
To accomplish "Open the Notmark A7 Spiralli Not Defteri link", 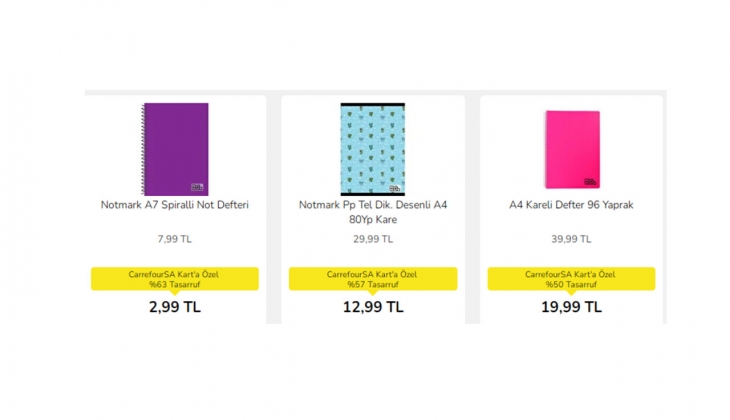I will point(175,205).
